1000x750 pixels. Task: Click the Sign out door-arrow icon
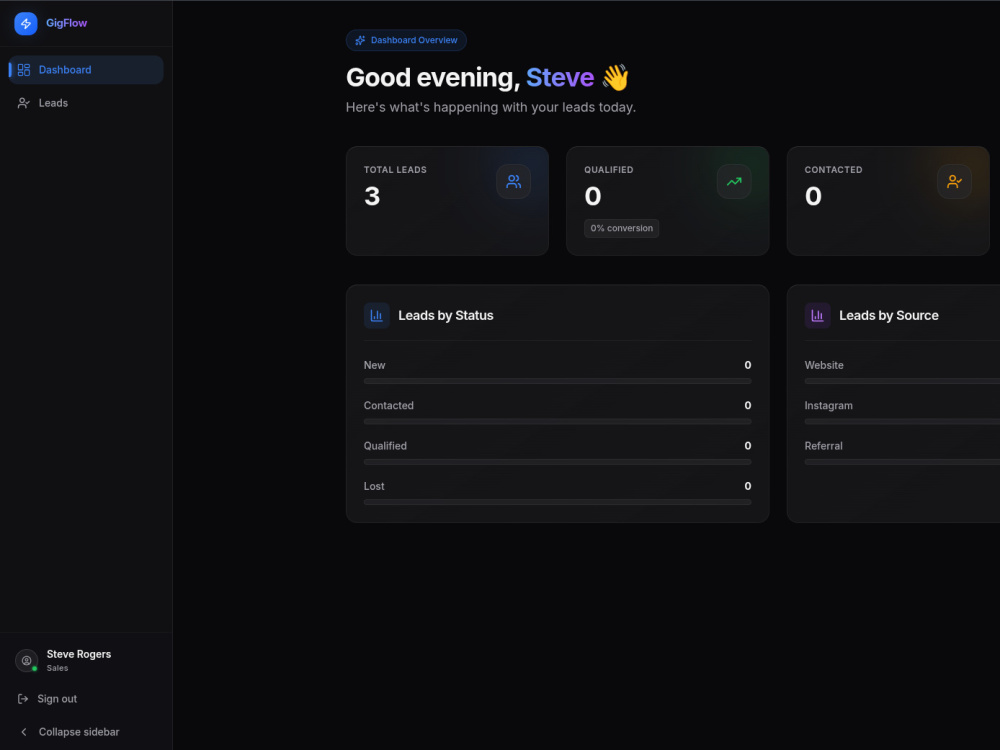pos(23,699)
